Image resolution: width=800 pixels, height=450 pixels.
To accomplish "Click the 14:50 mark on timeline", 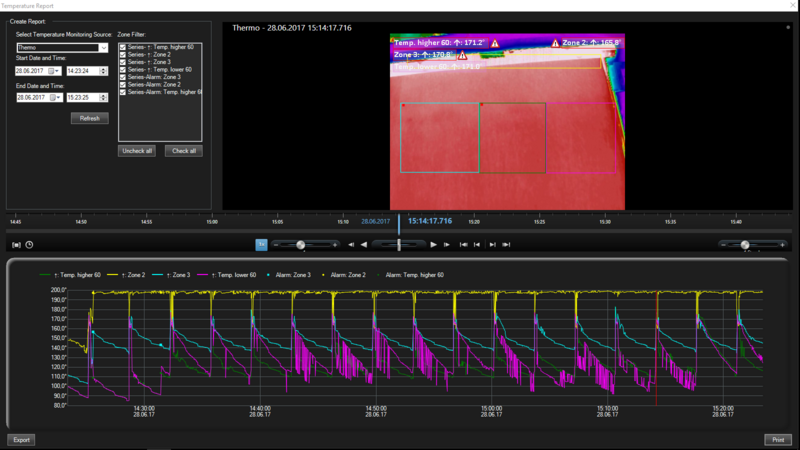I will click(81, 222).
